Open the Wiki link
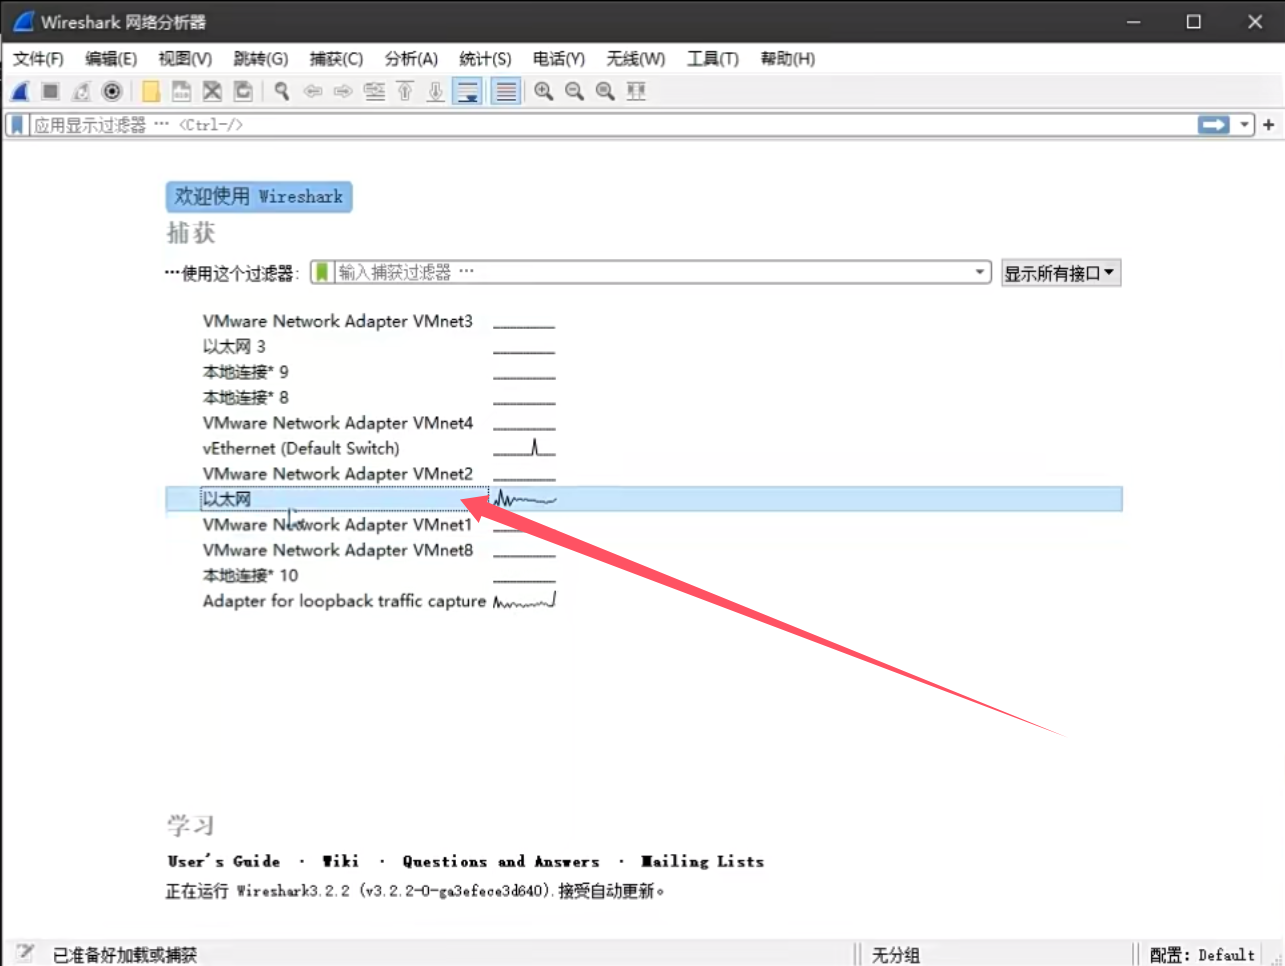The width and height of the screenshot is (1285, 966). tap(340, 861)
